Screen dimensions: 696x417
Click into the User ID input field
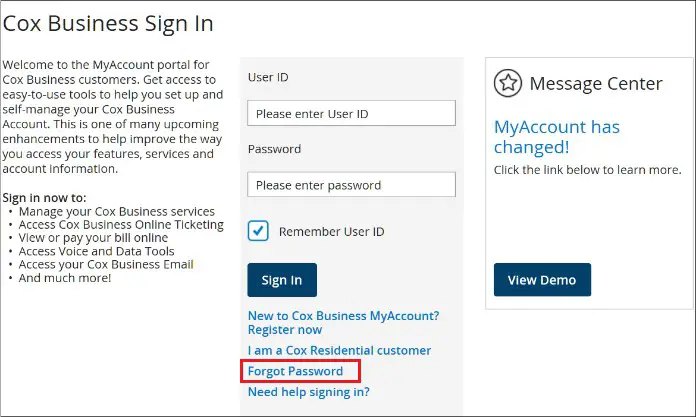(x=351, y=113)
